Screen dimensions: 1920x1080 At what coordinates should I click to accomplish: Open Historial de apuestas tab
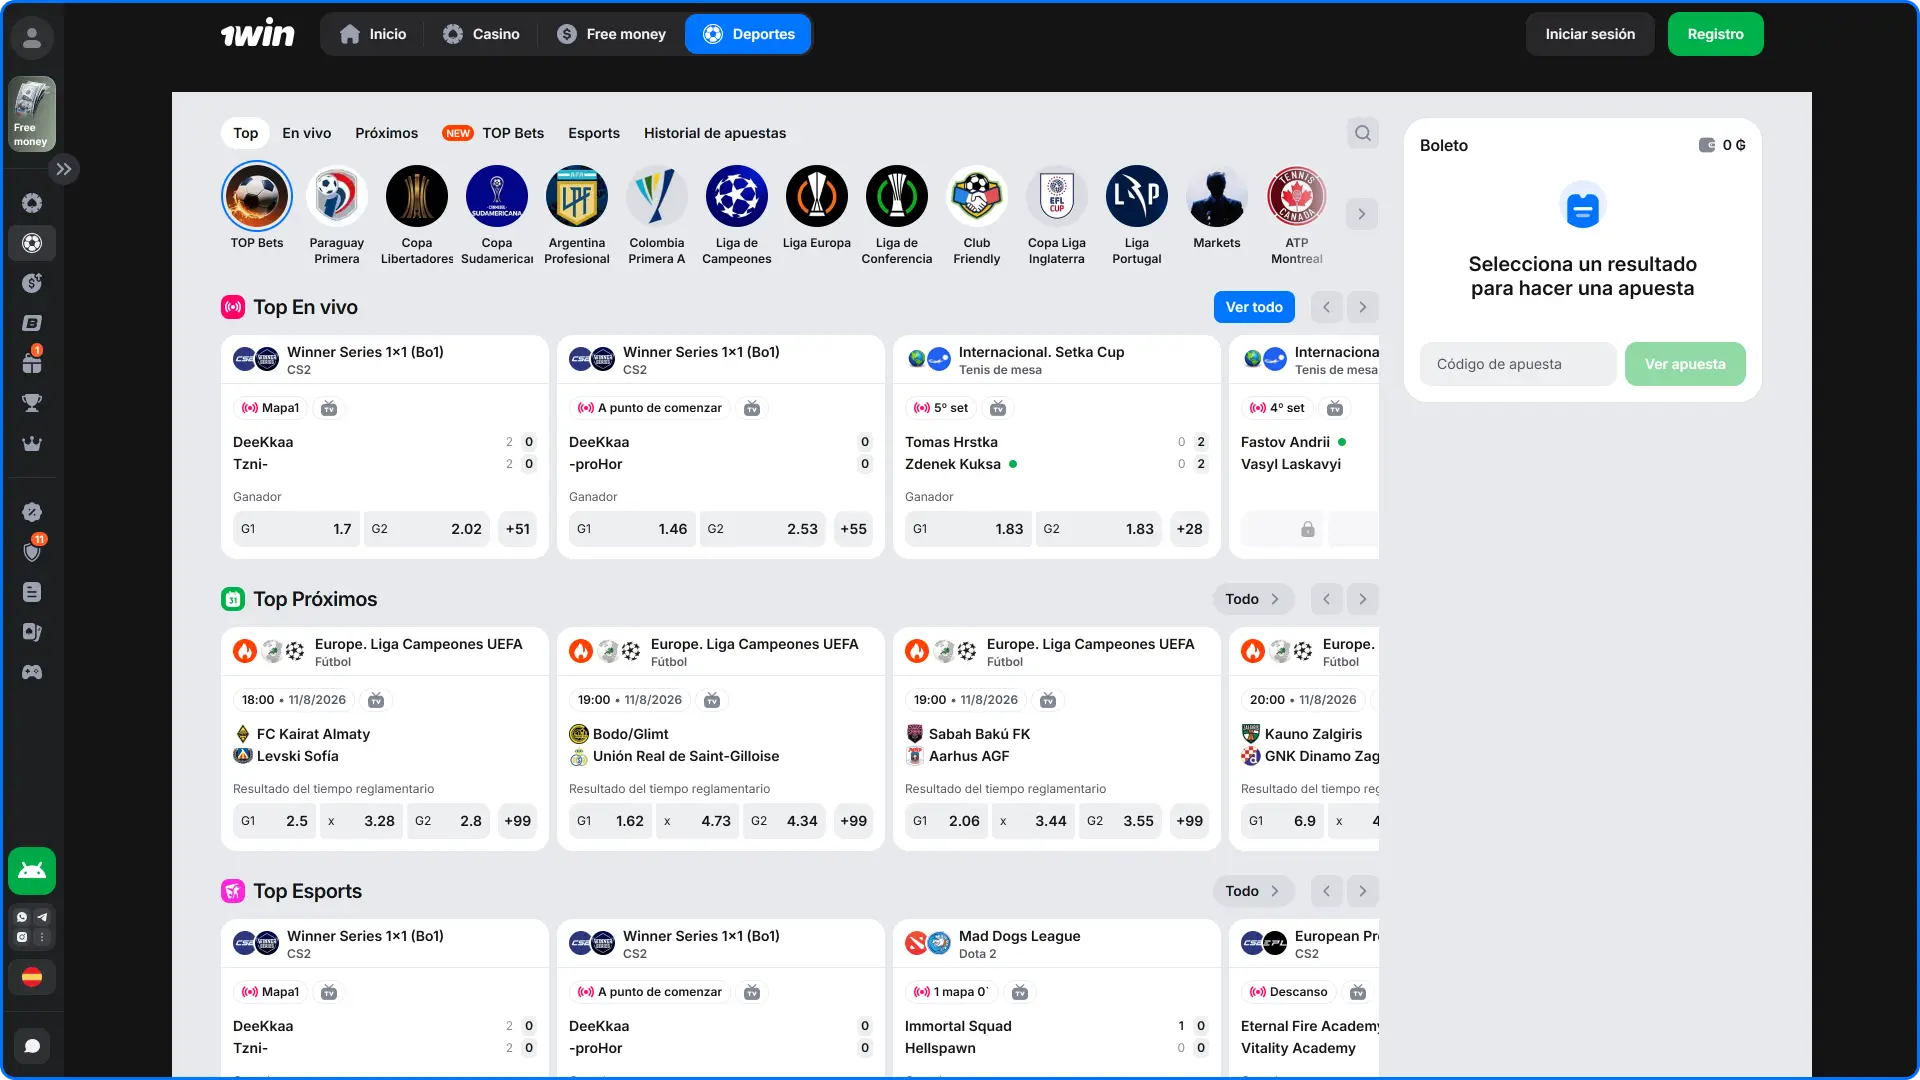pyautogui.click(x=715, y=133)
